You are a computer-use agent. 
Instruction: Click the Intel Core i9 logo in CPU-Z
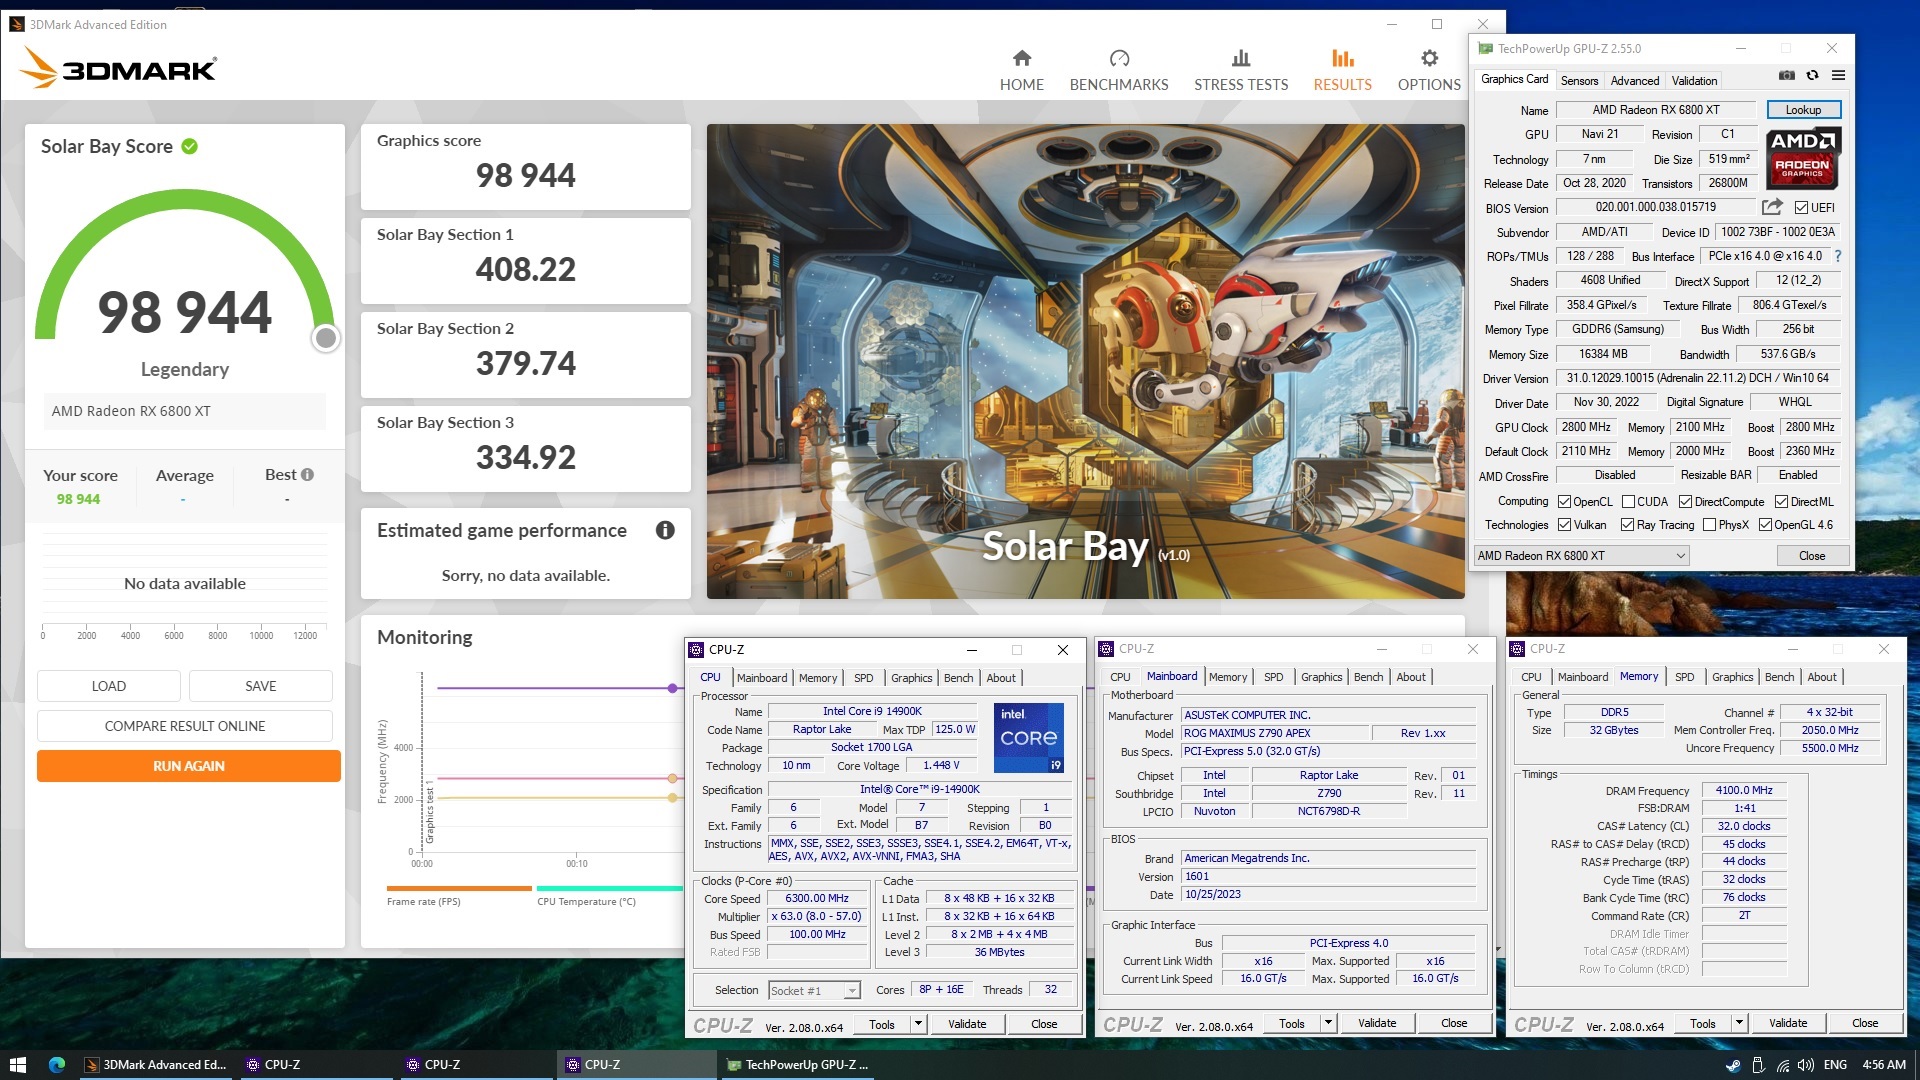(1028, 738)
